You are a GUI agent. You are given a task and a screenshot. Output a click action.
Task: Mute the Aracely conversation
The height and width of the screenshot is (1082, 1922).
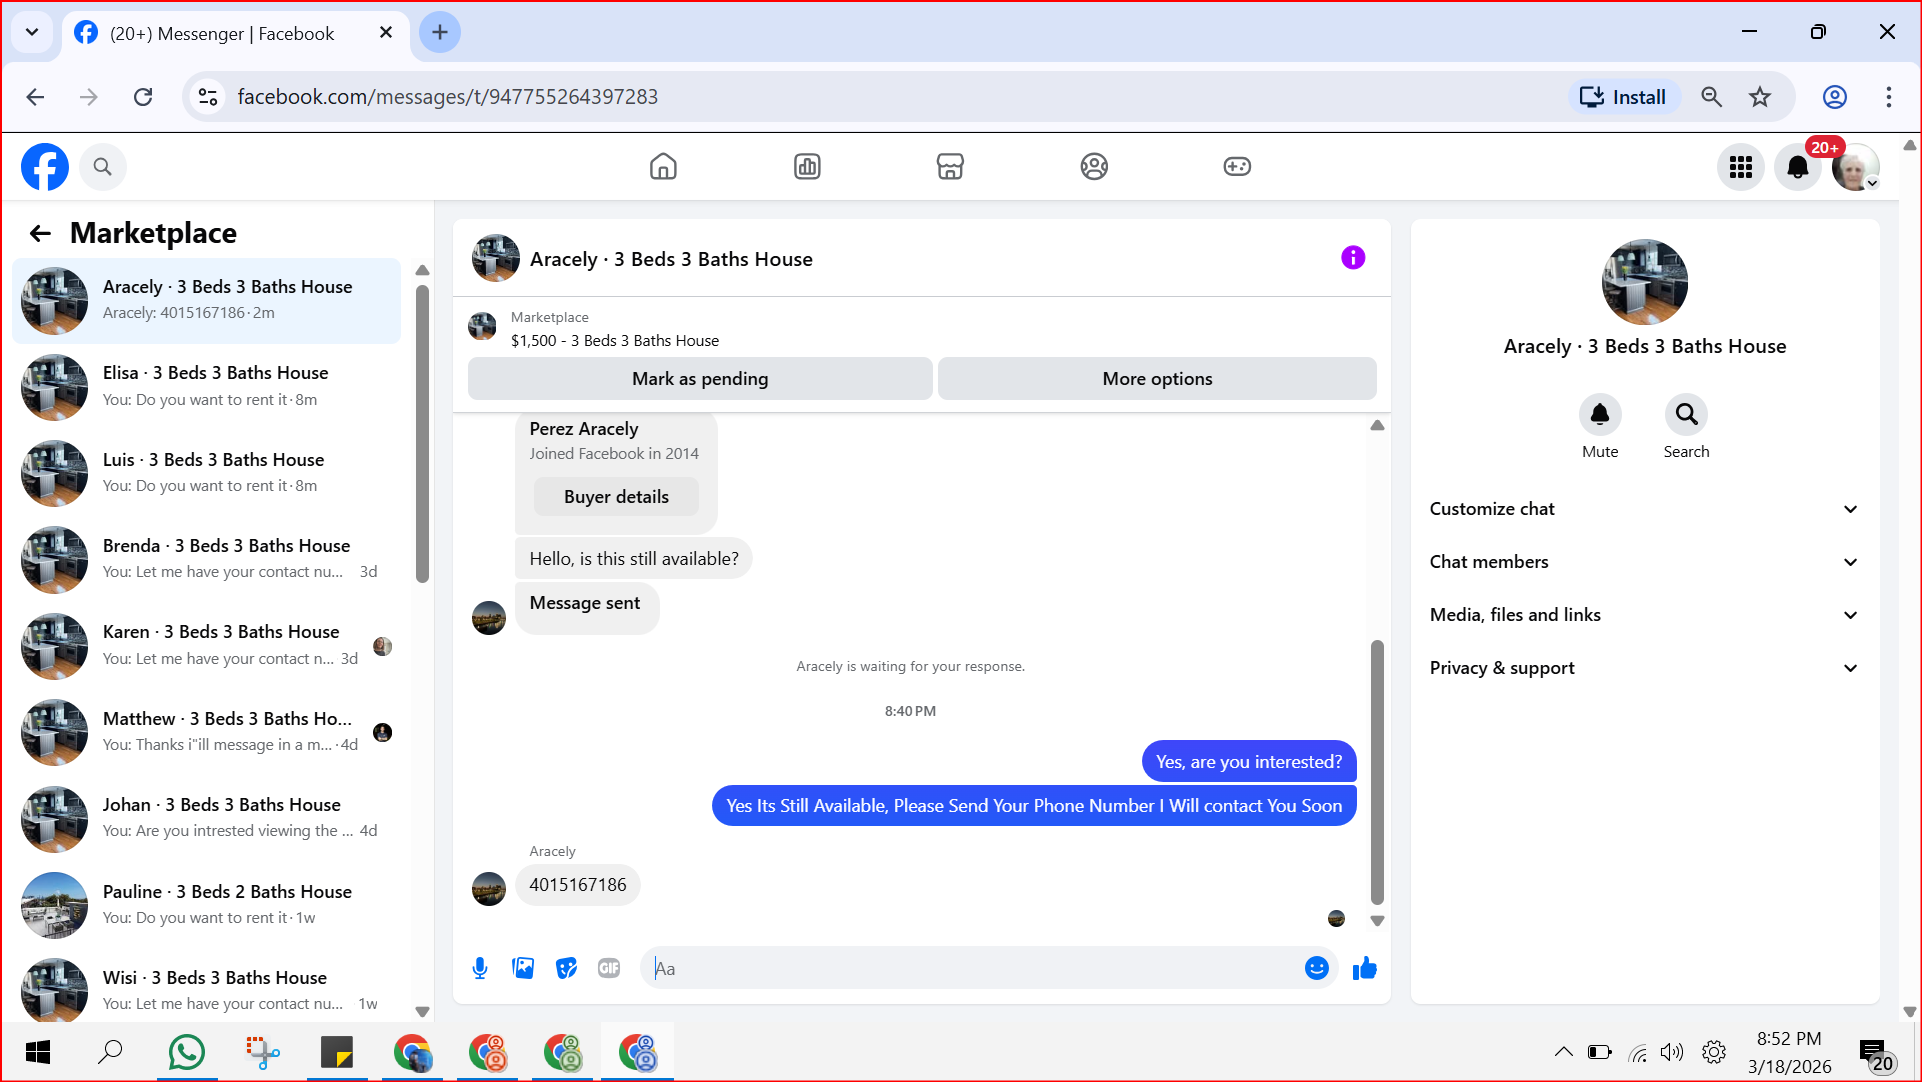pos(1599,415)
